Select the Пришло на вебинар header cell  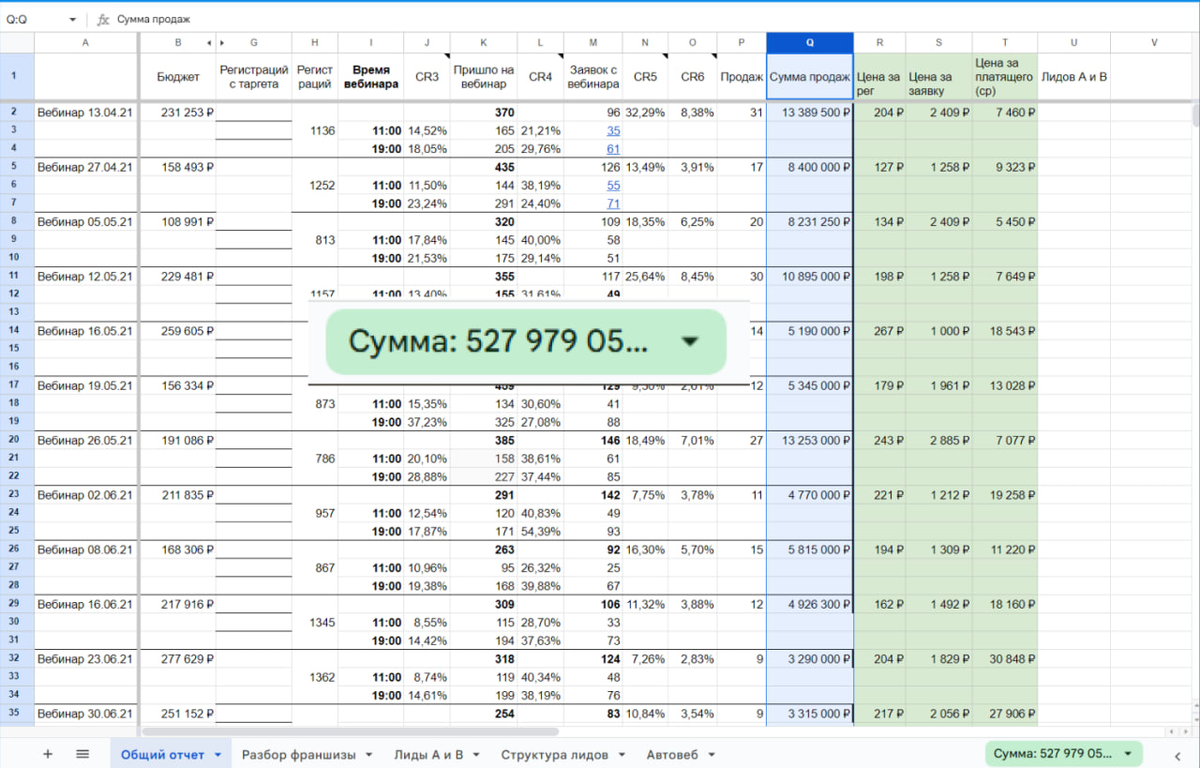click(484, 77)
